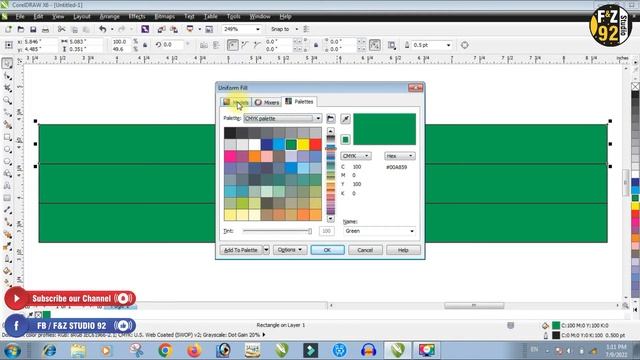Select the Crop tool in toolbox
The image size is (640, 360).
tap(7, 88)
